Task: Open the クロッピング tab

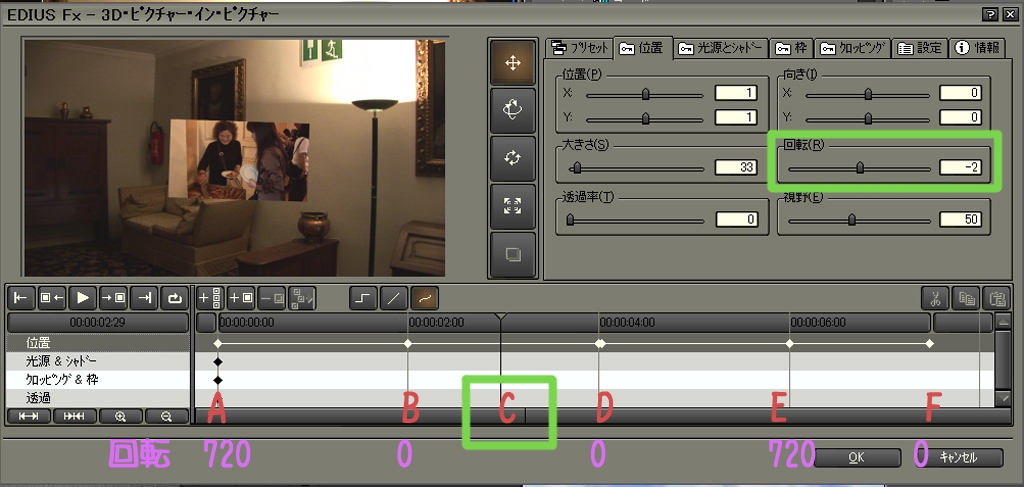Action: click(854, 48)
